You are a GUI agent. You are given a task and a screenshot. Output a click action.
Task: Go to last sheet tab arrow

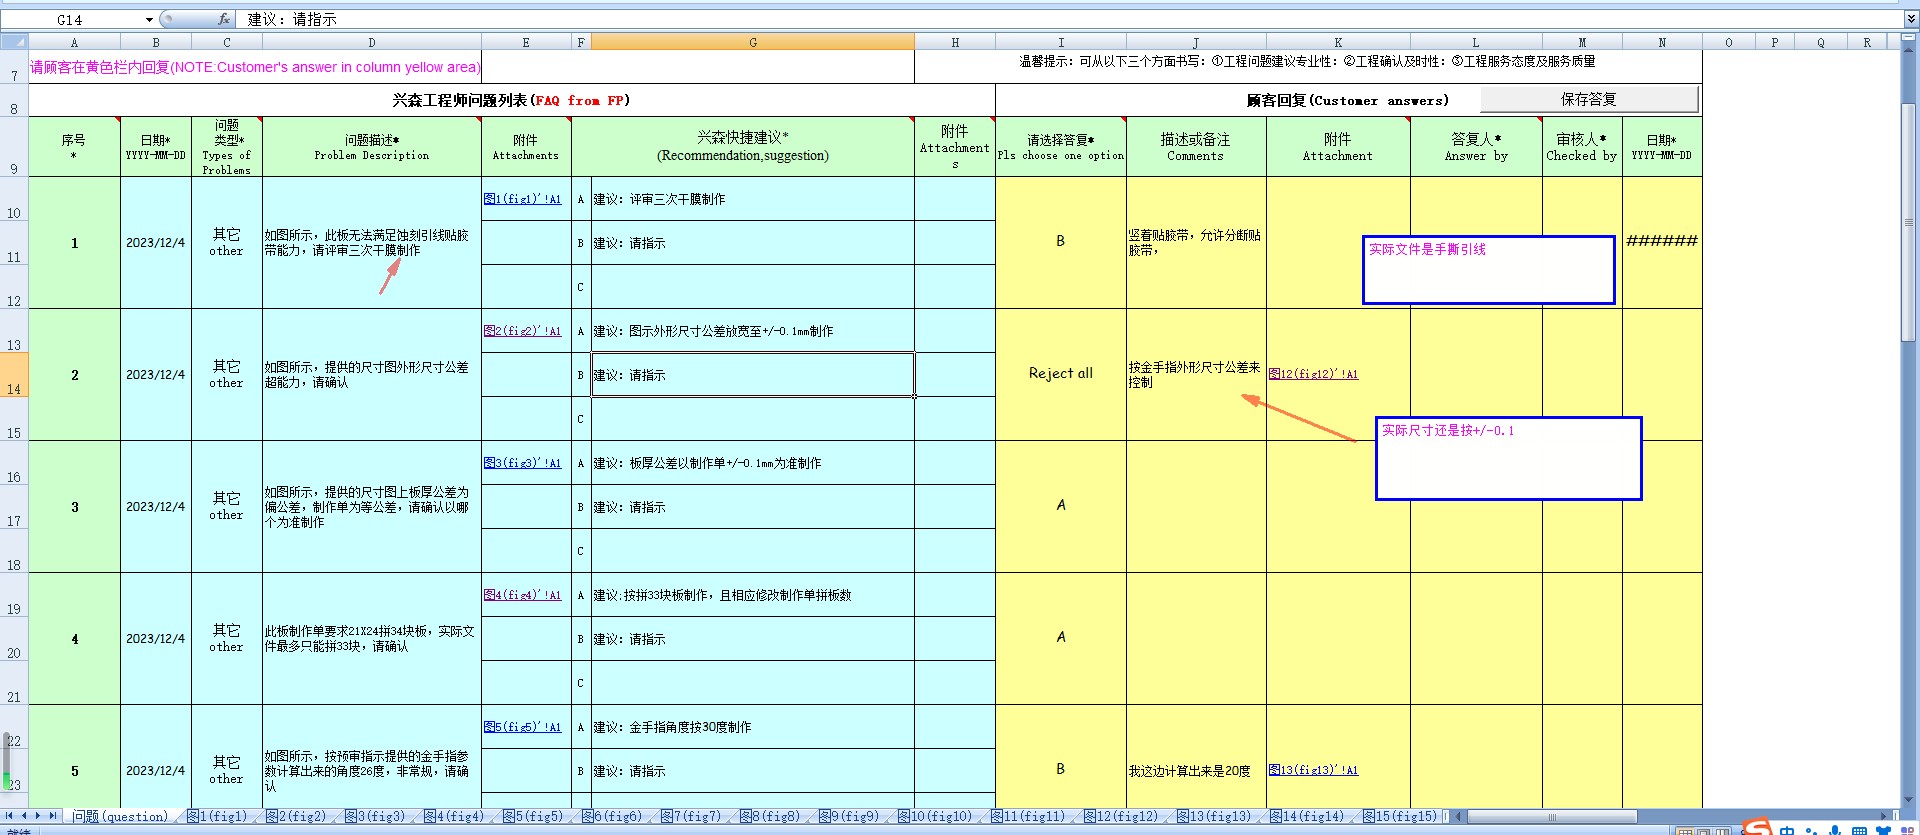53,816
